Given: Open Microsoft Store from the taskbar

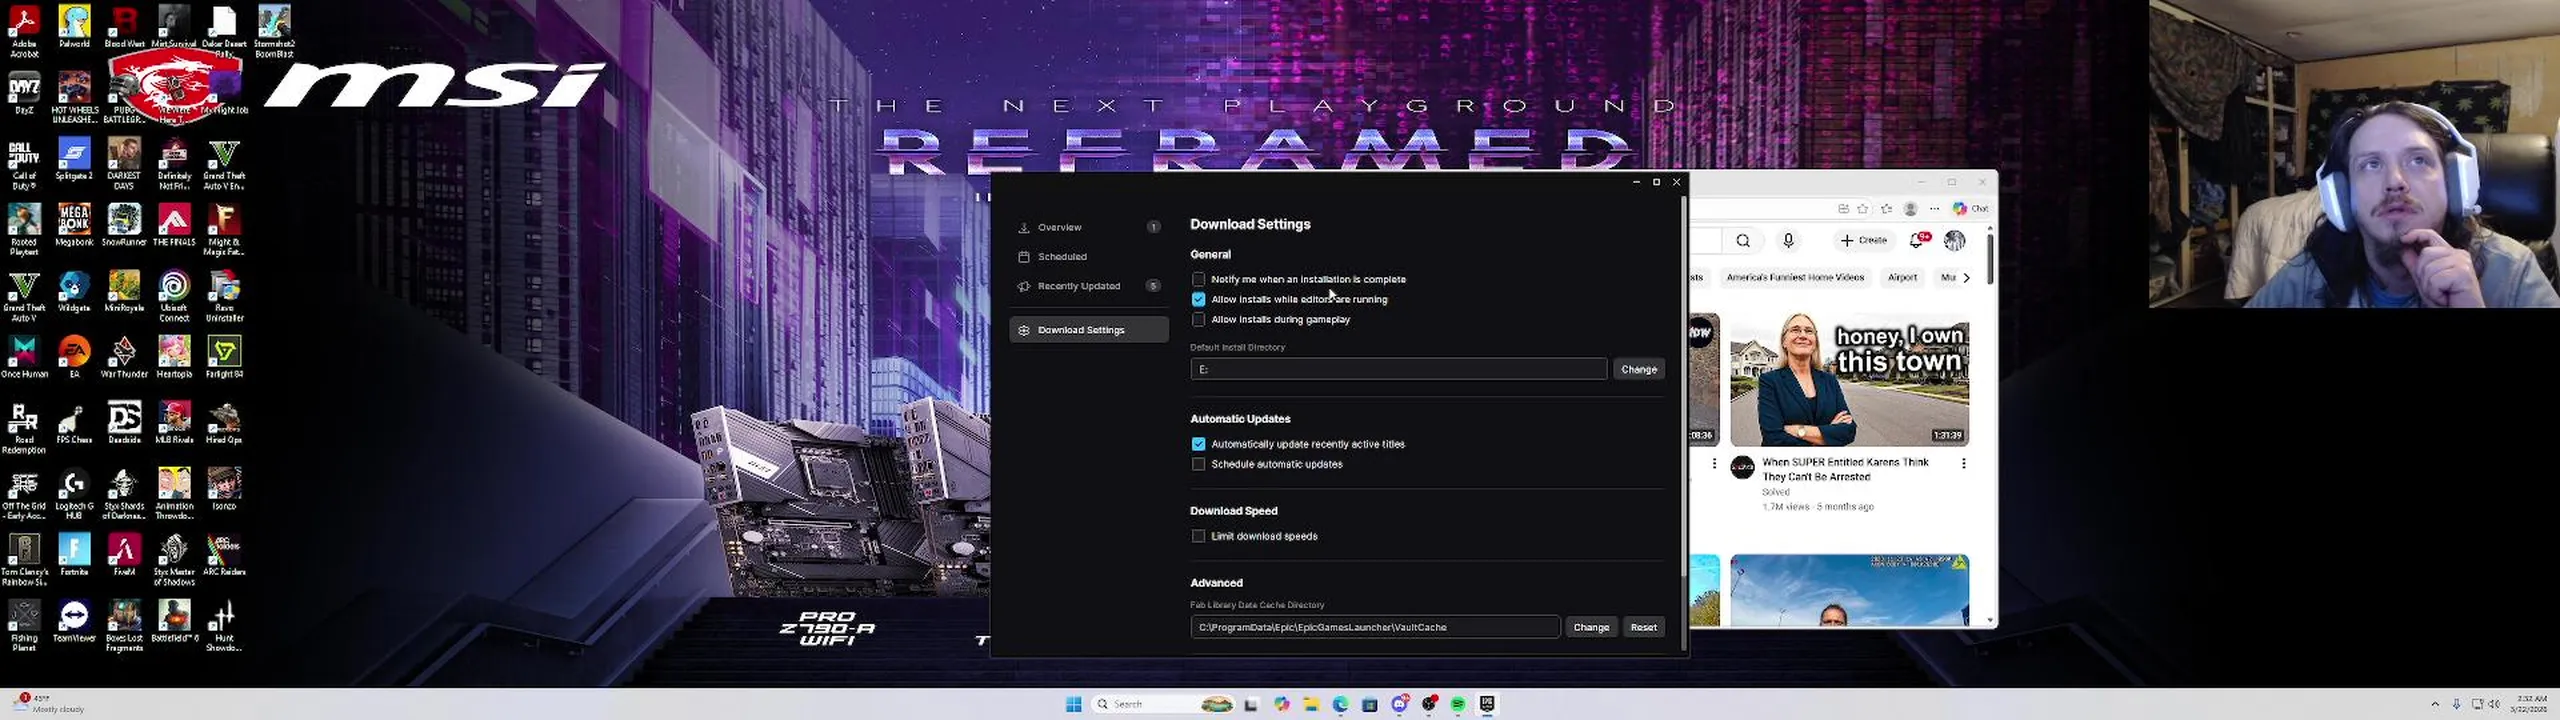Looking at the screenshot, I should coord(1370,704).
